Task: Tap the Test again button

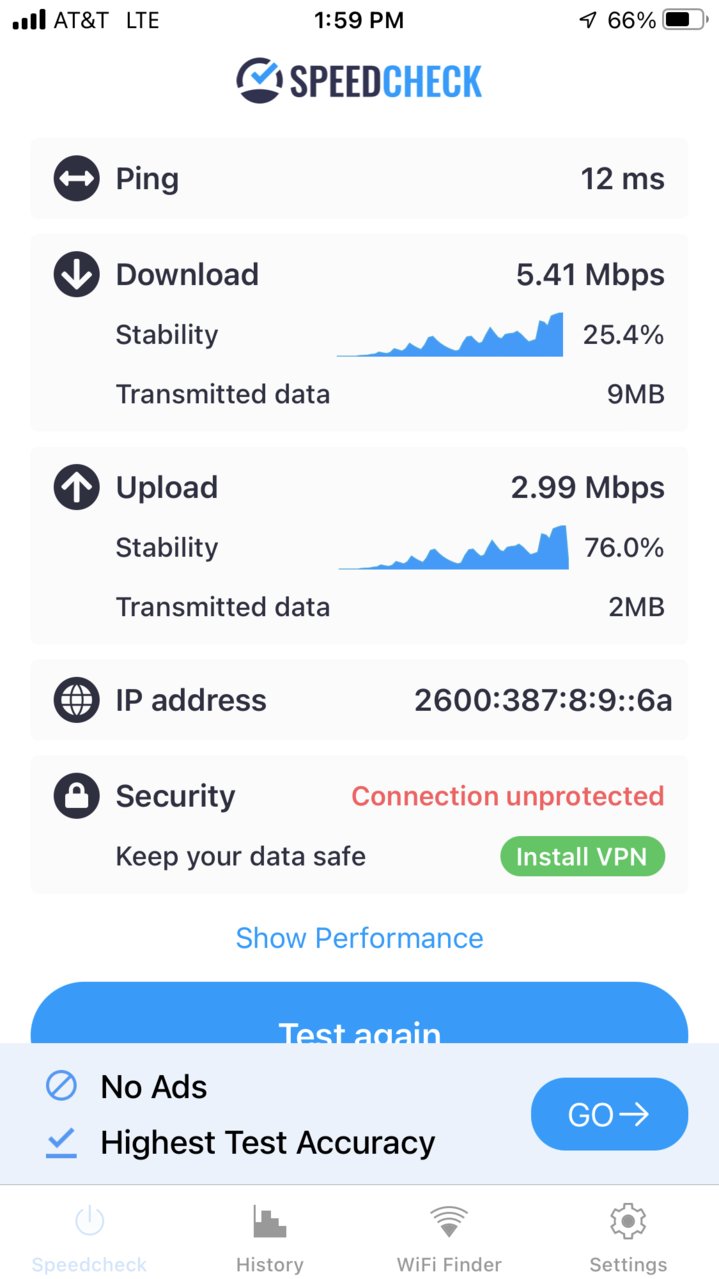Action: click(359, 1013)
